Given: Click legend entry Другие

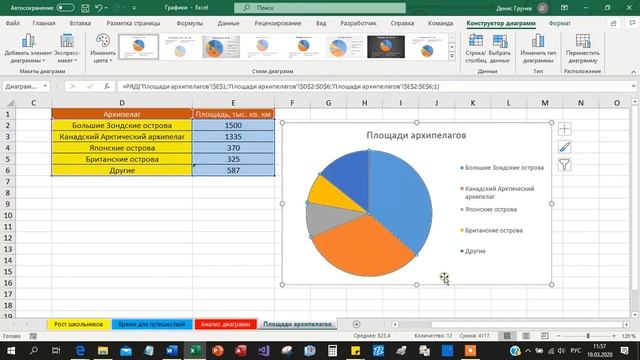Looking at the screenshot, I should [473, 251].
